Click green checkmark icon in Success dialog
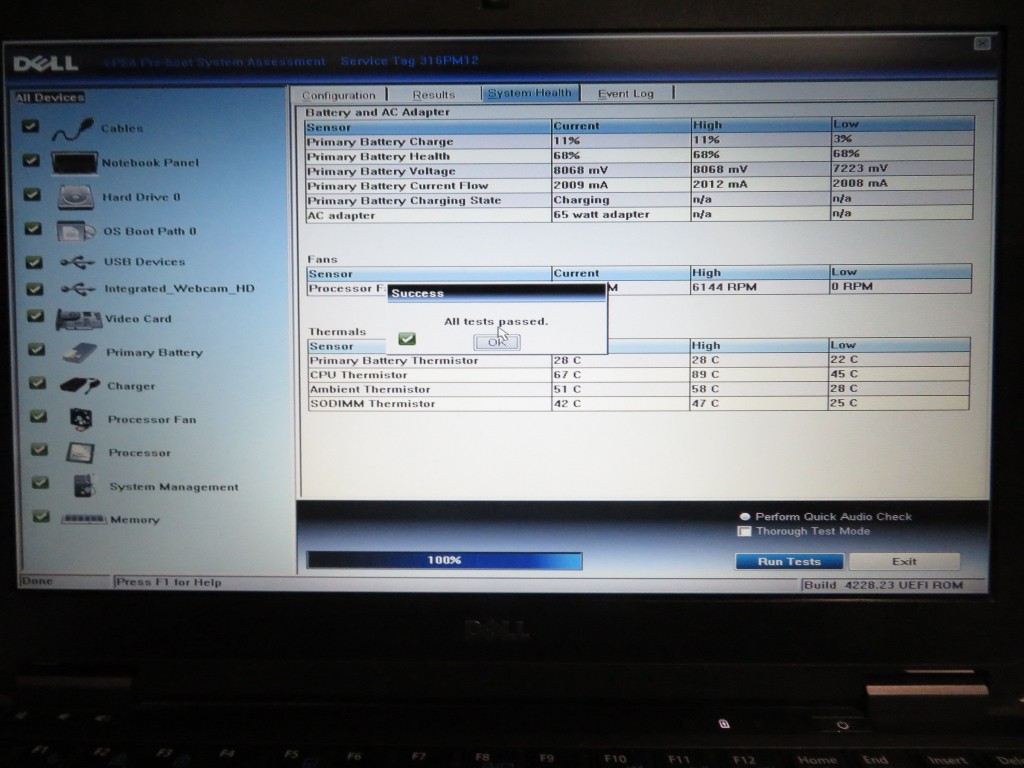 [x=407, y=338]
